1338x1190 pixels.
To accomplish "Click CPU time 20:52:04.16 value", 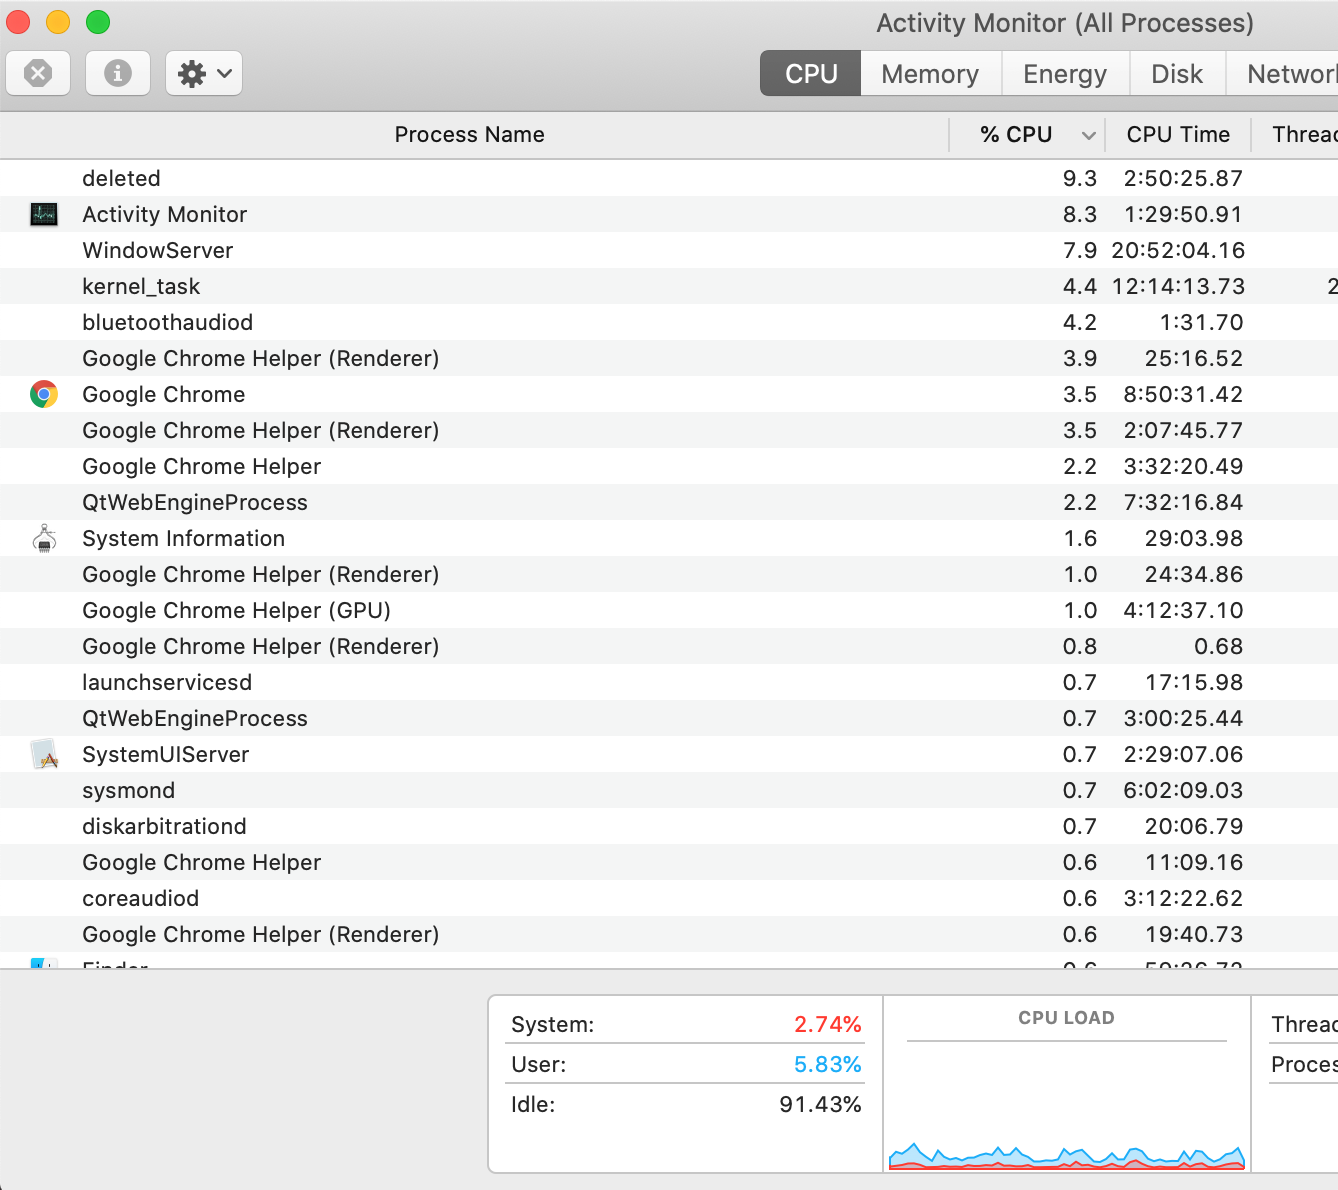I will click(x=1178, y=250).
